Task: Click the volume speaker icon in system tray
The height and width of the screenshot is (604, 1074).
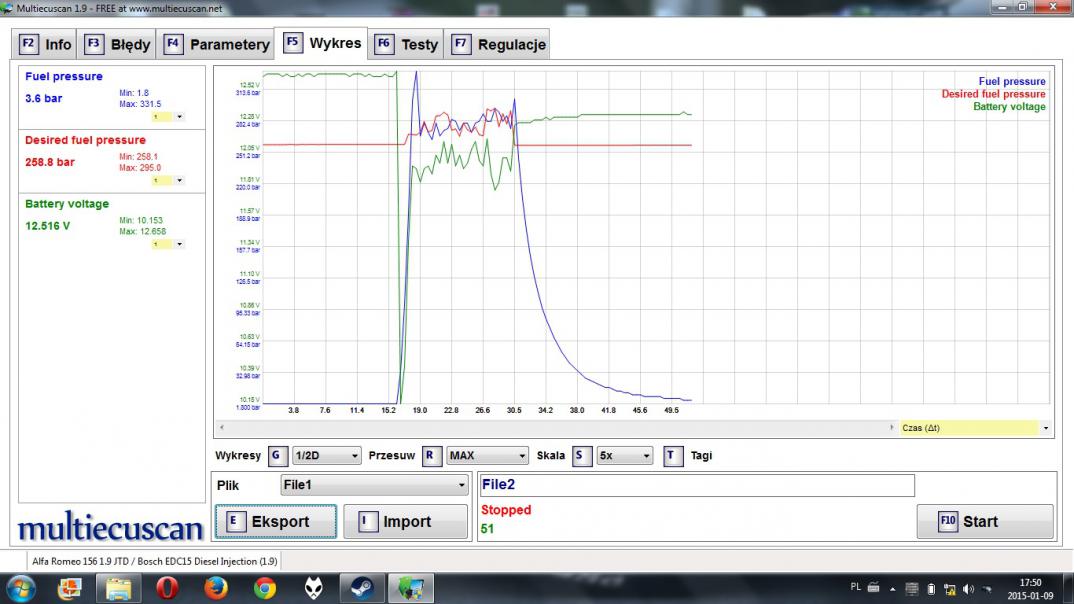Action: click(968, 589)
